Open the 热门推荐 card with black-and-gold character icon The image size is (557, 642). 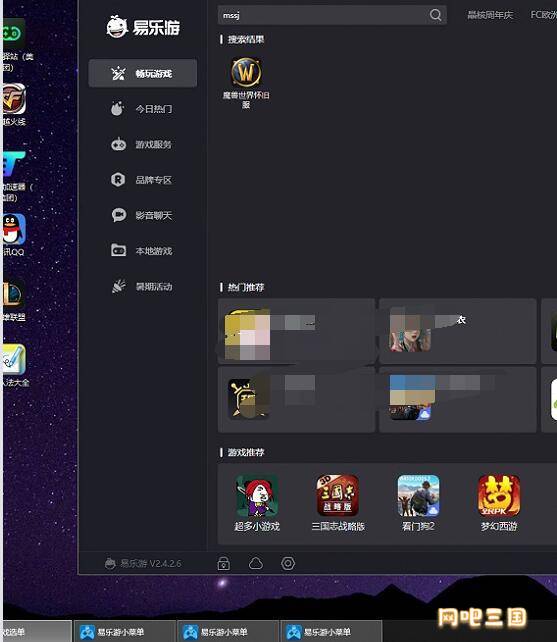point(296,400)
